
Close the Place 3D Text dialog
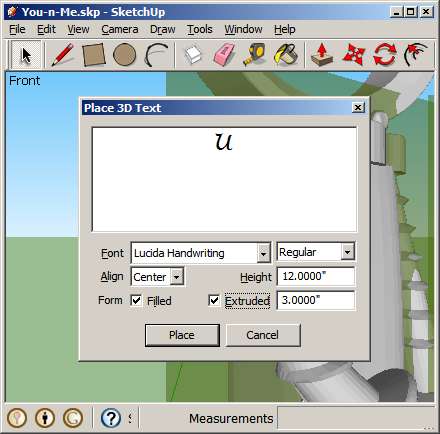[x=358, y=108]
